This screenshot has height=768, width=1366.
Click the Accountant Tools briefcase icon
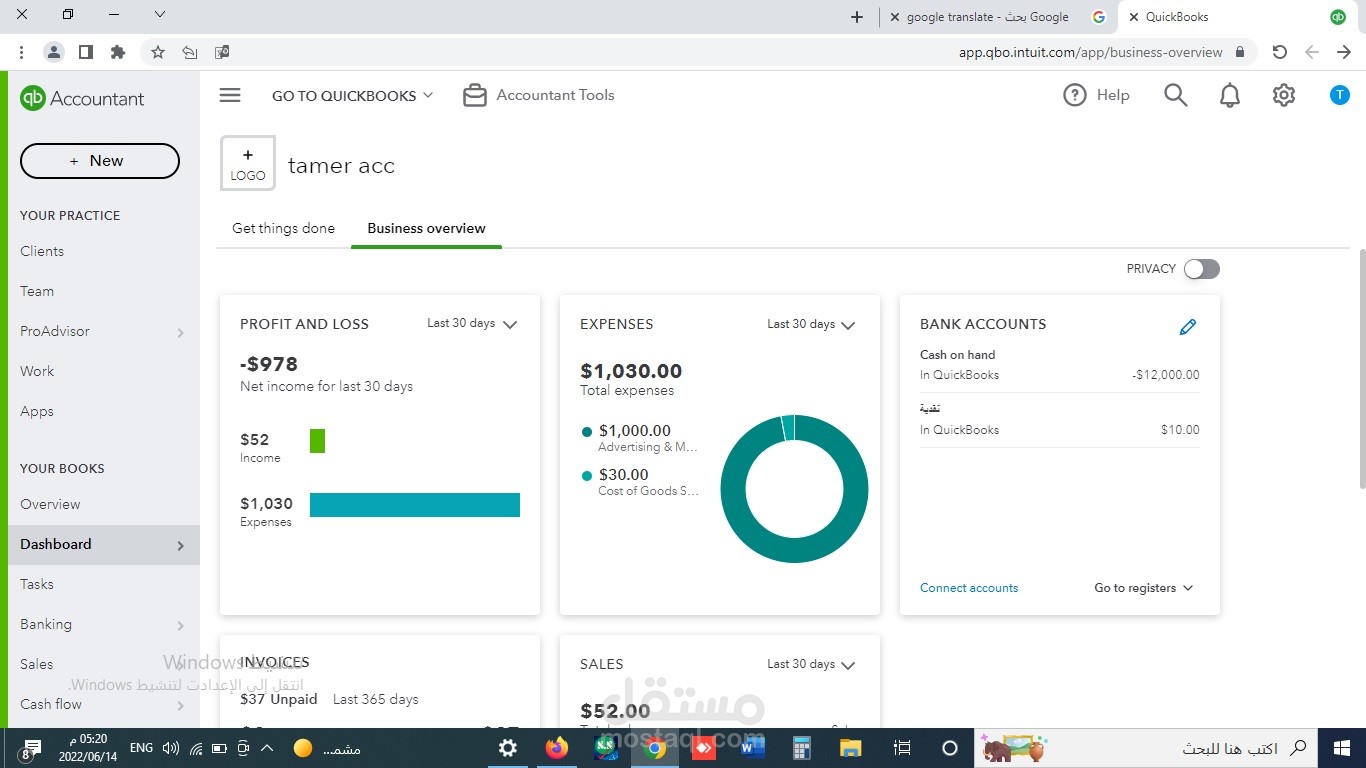pyautogui.click(x=475, y=95)
